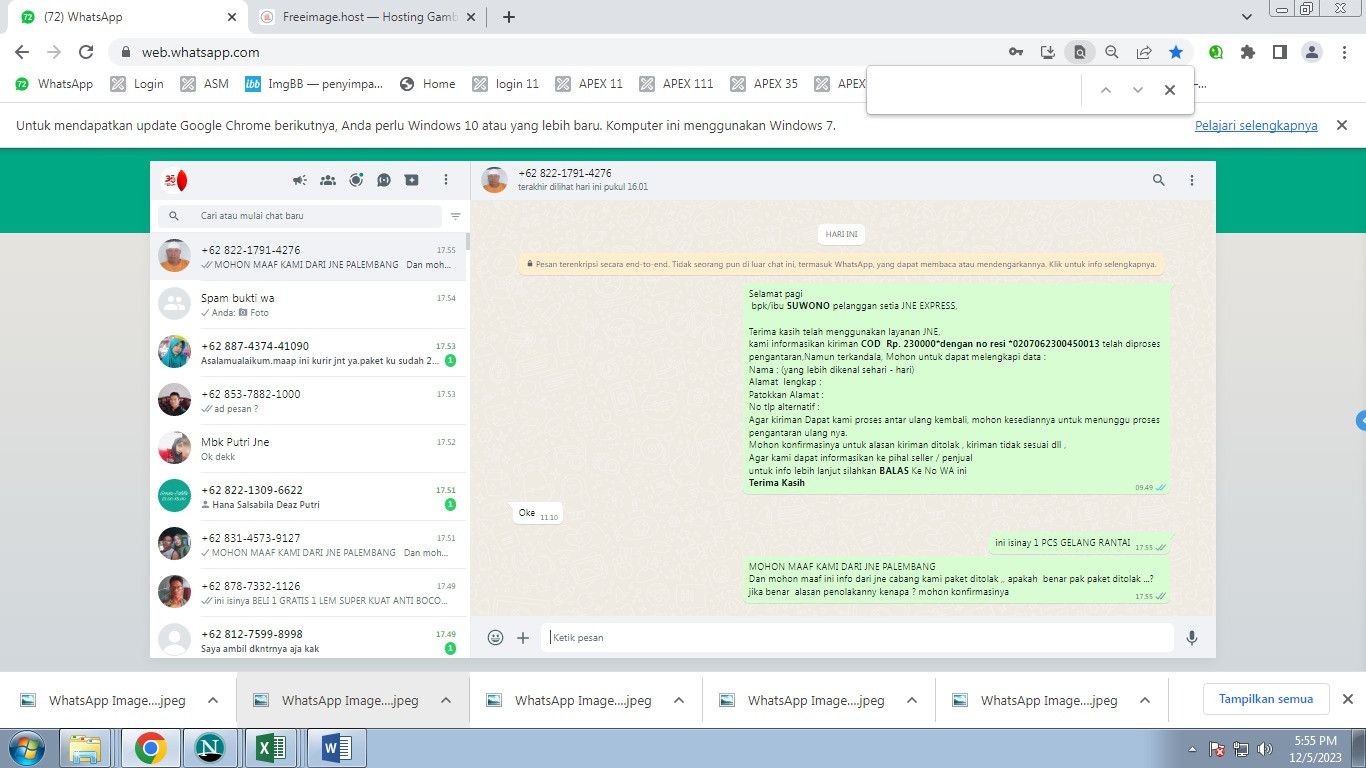Click 'Tampilkan semua' downloads button
Image resolution: width=1366 pixels, height=768 pixels.
coord(1266,699)
